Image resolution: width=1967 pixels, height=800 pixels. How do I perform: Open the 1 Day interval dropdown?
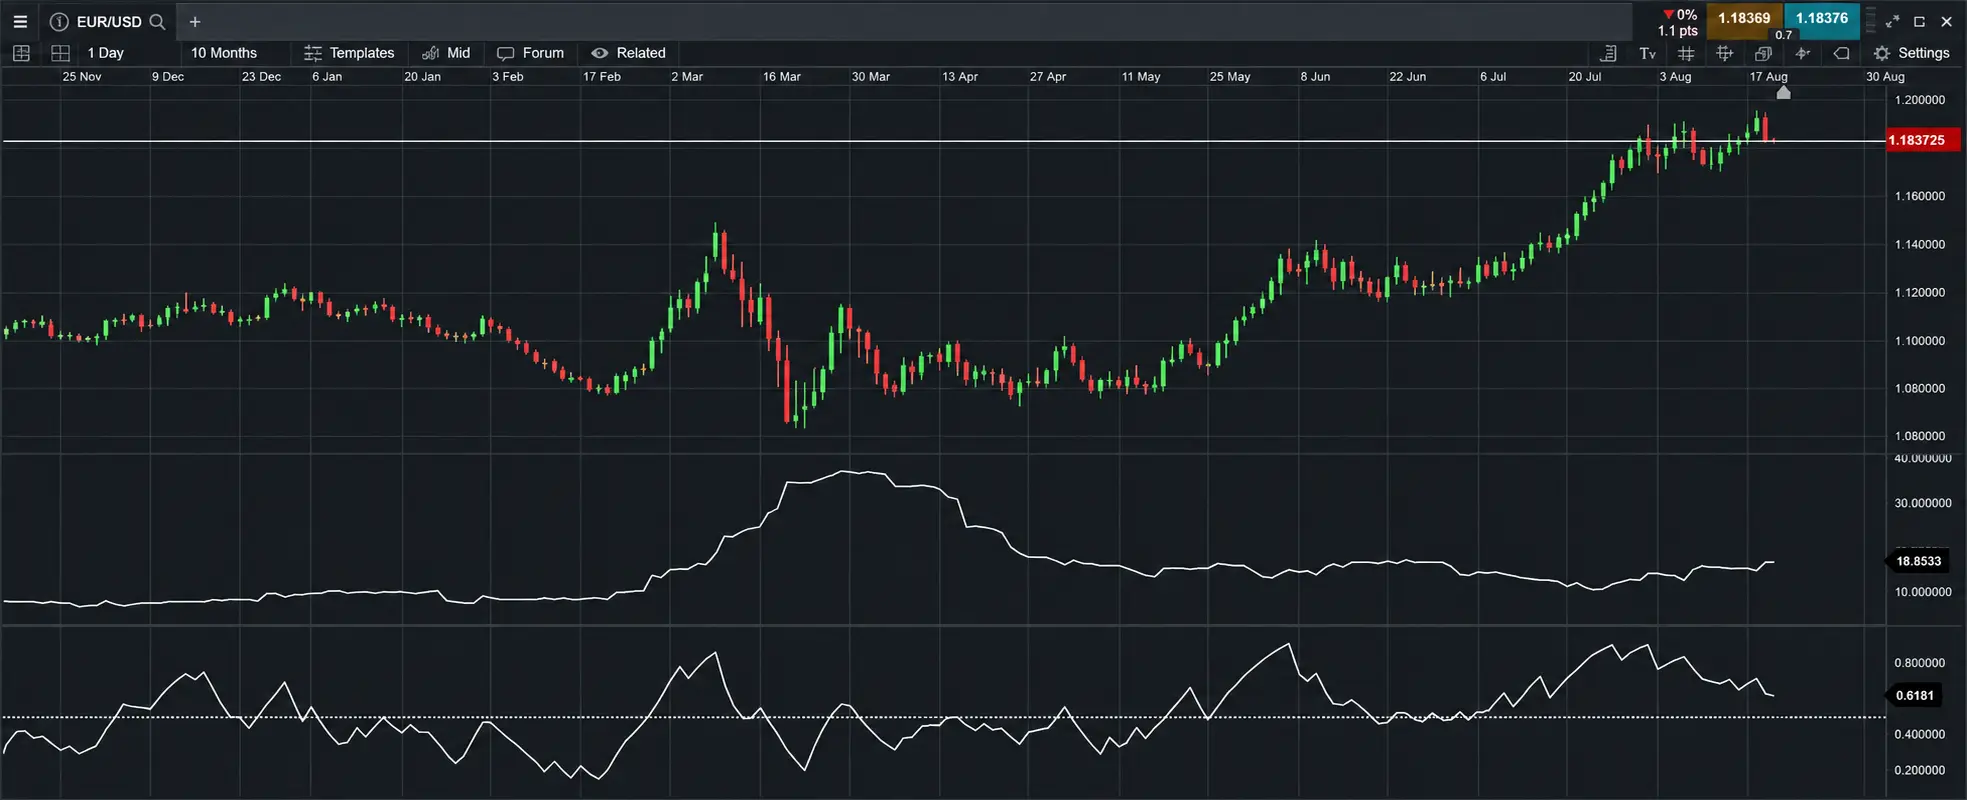(x=105, y=53)
